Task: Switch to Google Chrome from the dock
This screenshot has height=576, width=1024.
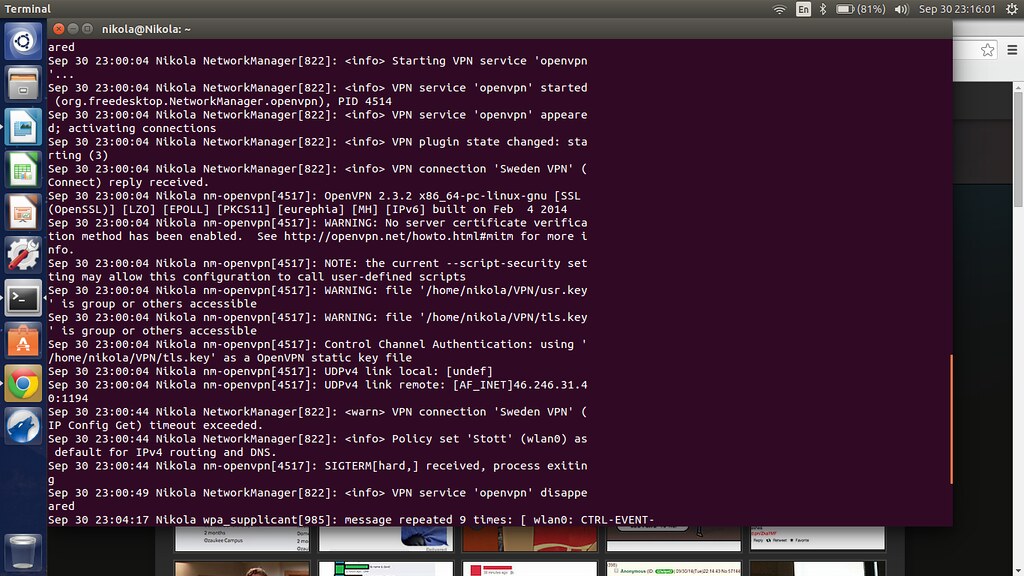Action: [x=23, y=384]
